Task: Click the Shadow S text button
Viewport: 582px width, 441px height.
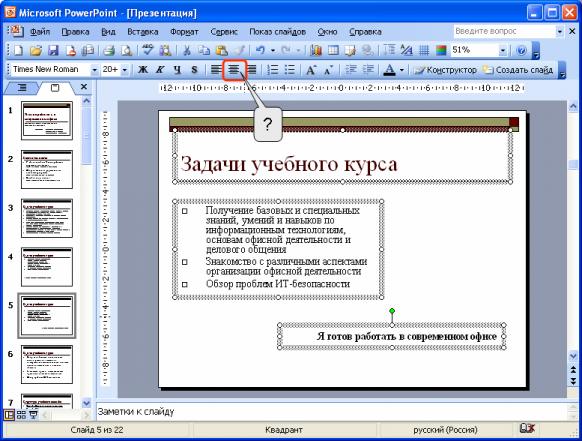Action: point(194,69)
